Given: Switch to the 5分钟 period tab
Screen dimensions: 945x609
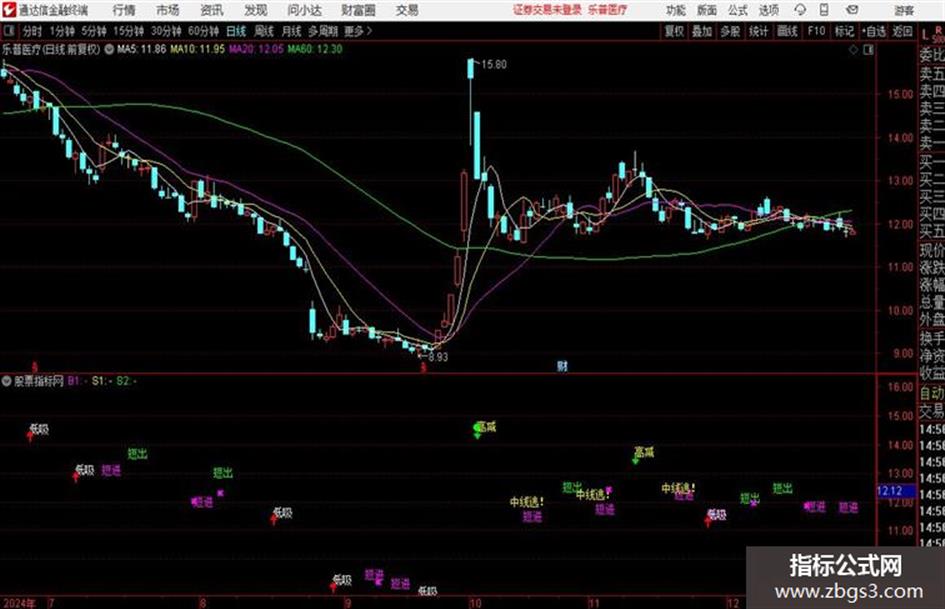Looking at the screenshot, I should click(93, 31).
